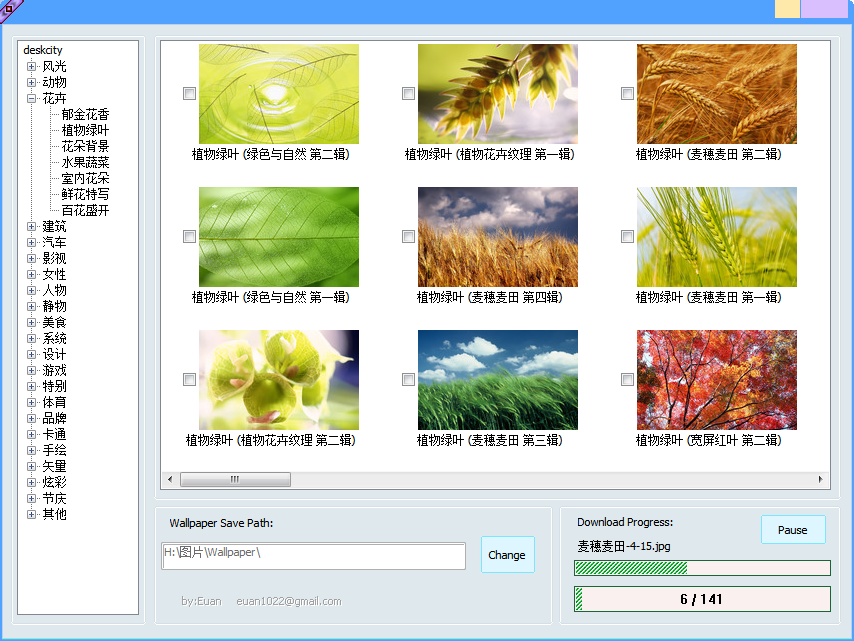Click the golden wheat under cloudy sky thumbnail

(497, 236)
